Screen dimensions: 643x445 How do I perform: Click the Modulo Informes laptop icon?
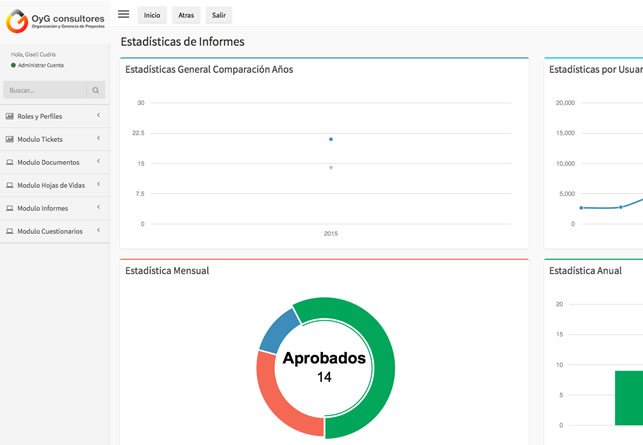[x=10, y=208]
